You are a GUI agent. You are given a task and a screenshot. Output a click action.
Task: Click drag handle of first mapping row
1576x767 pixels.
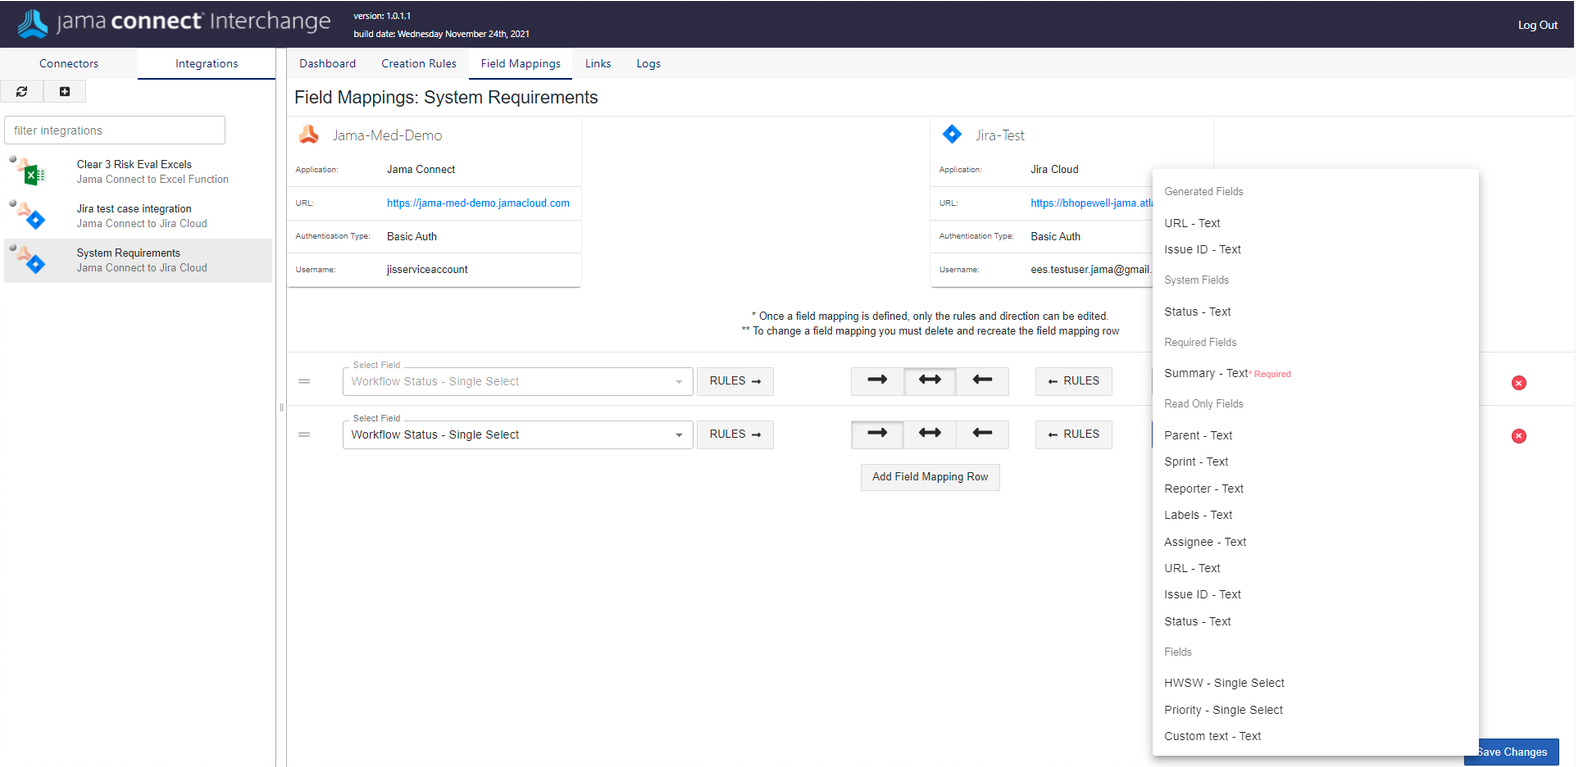[x=304, y=381]
